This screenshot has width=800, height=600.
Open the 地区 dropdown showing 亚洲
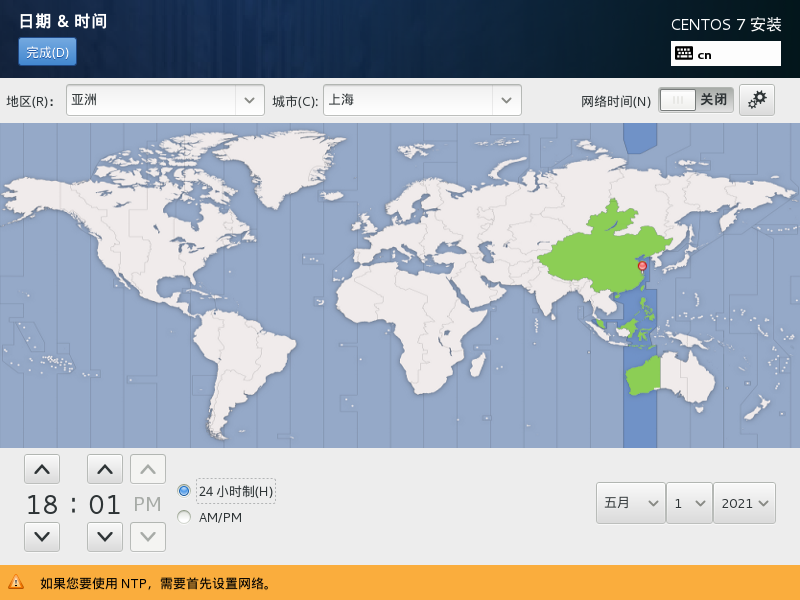pyautogui.click(x=160, y=99)
